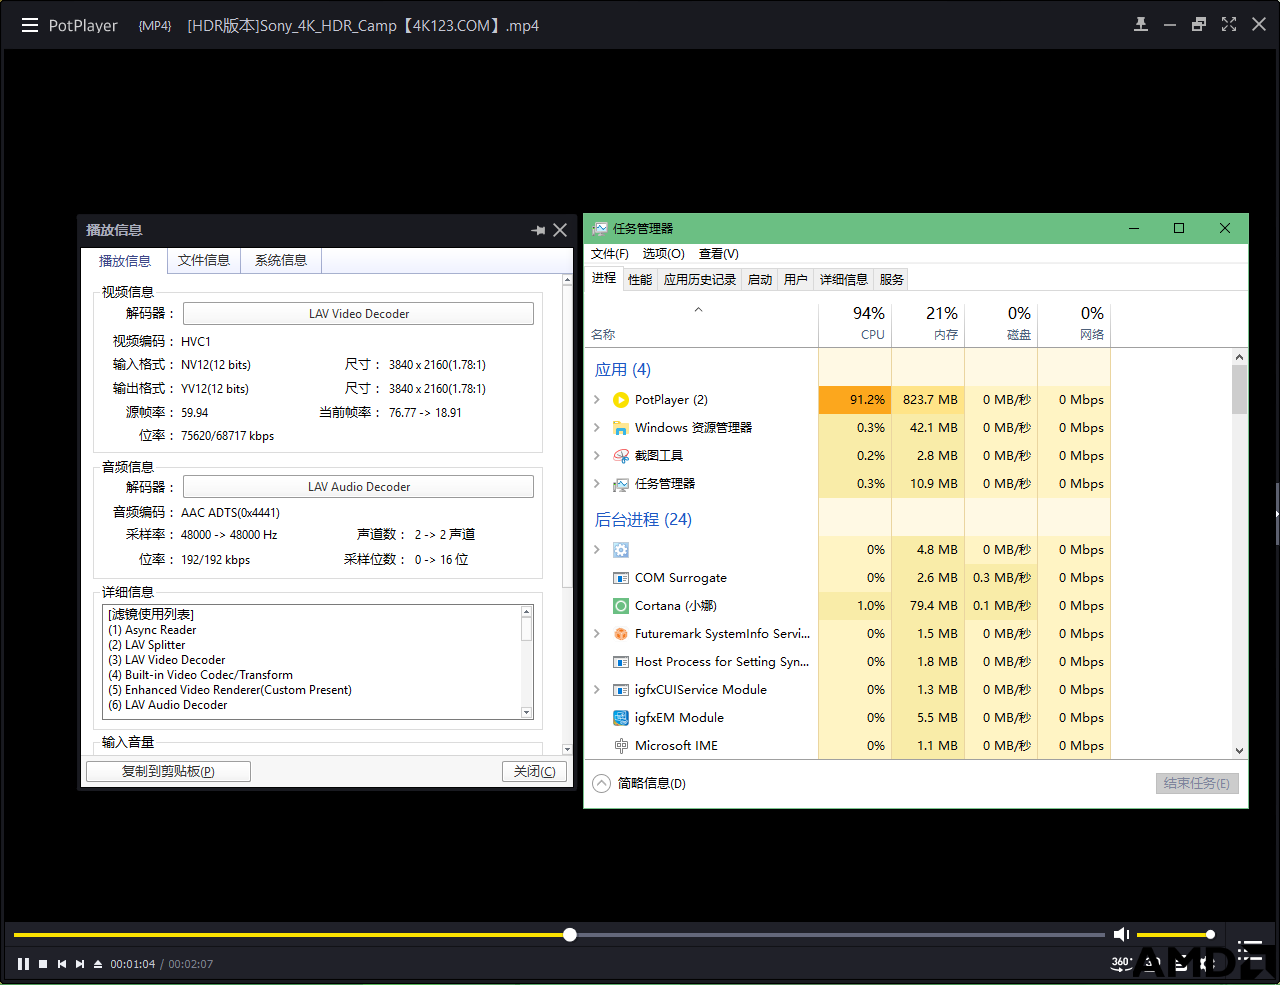1280x985 pixels.
Task: Open the 详细信息 tab
Action: pyautogui.click(x=844, y=280)
